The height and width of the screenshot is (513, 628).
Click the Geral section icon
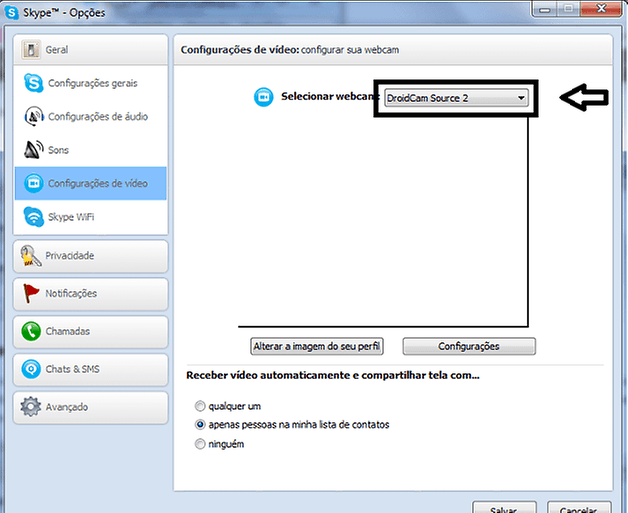31,50
